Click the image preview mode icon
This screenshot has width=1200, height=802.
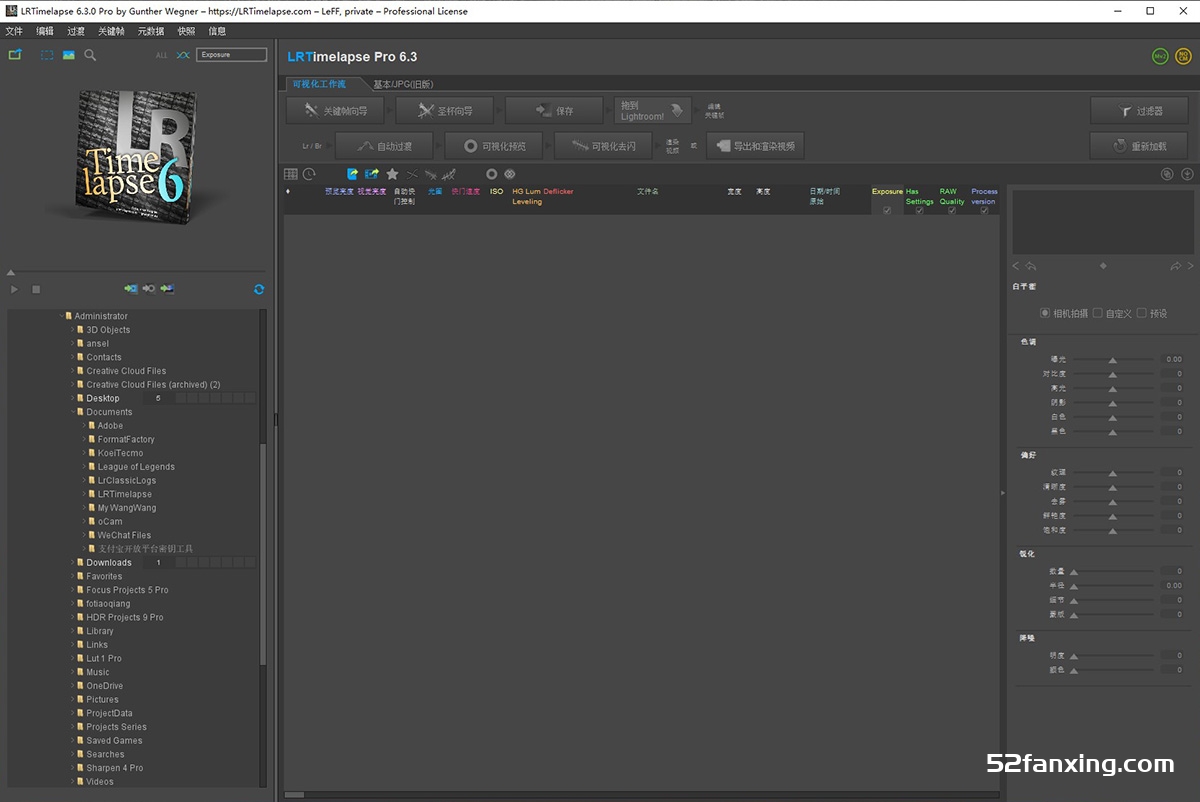(69, 55)
